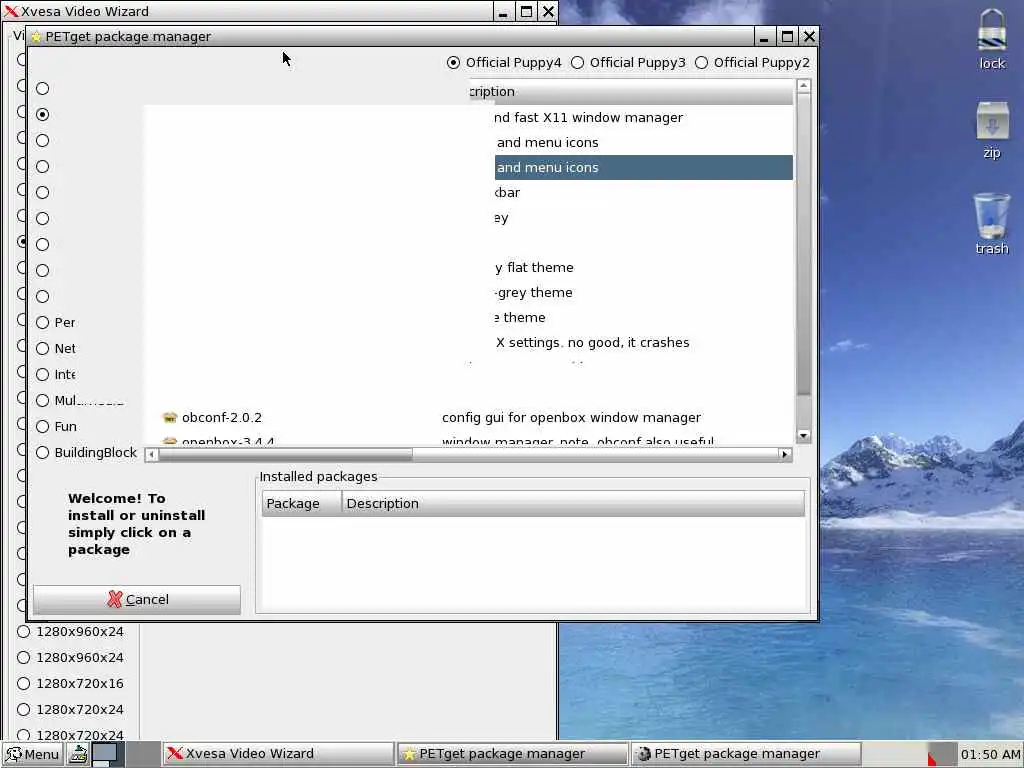Switch to the star-icon PETget taskbar entry
Image resolution: width=1024 pixels, height=768 pixels.
(x=513, y=754)
